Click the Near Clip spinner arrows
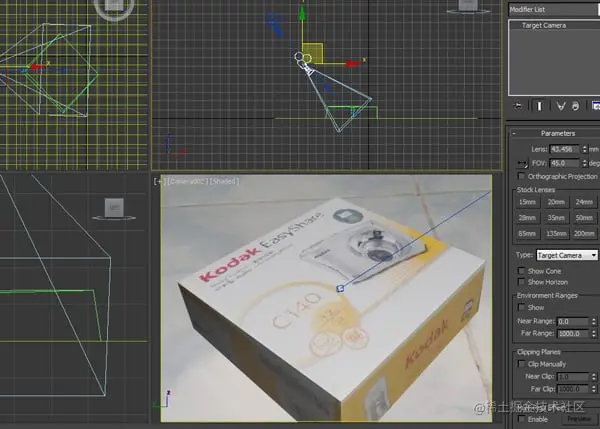This screenshot has height=429, width=600. tap(593, 377)
